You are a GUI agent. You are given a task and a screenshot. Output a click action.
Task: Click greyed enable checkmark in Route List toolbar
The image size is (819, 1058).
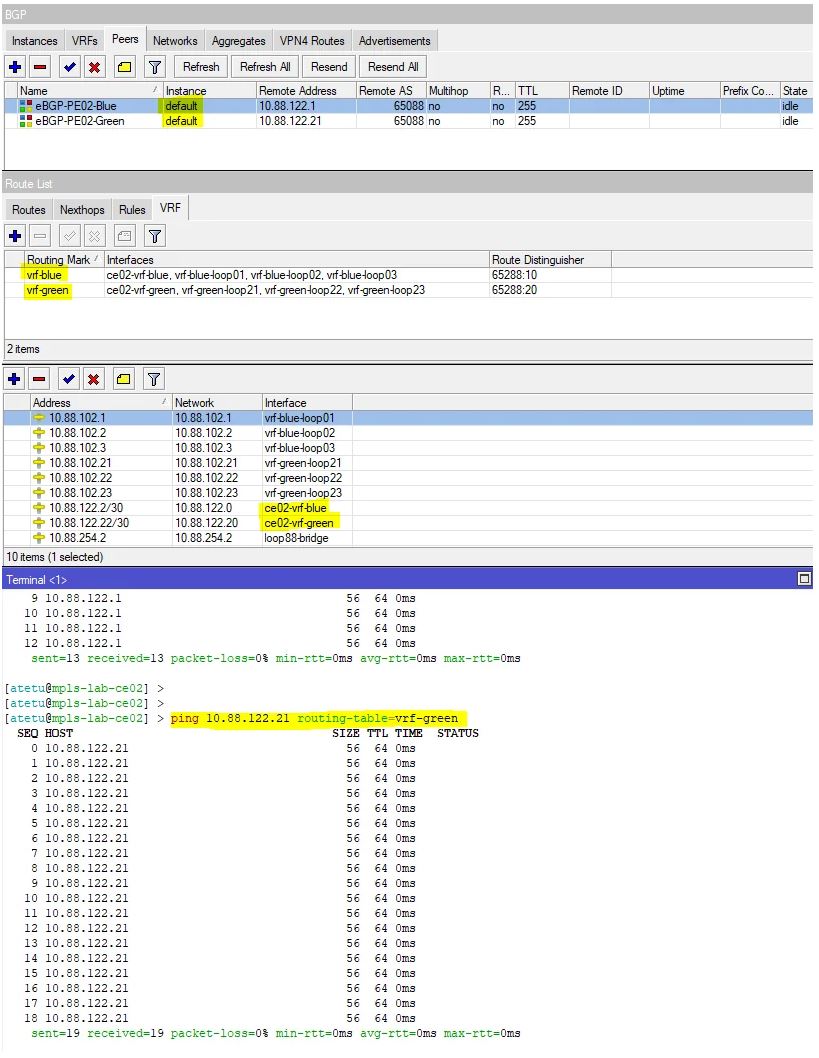(x=69, y=236)
